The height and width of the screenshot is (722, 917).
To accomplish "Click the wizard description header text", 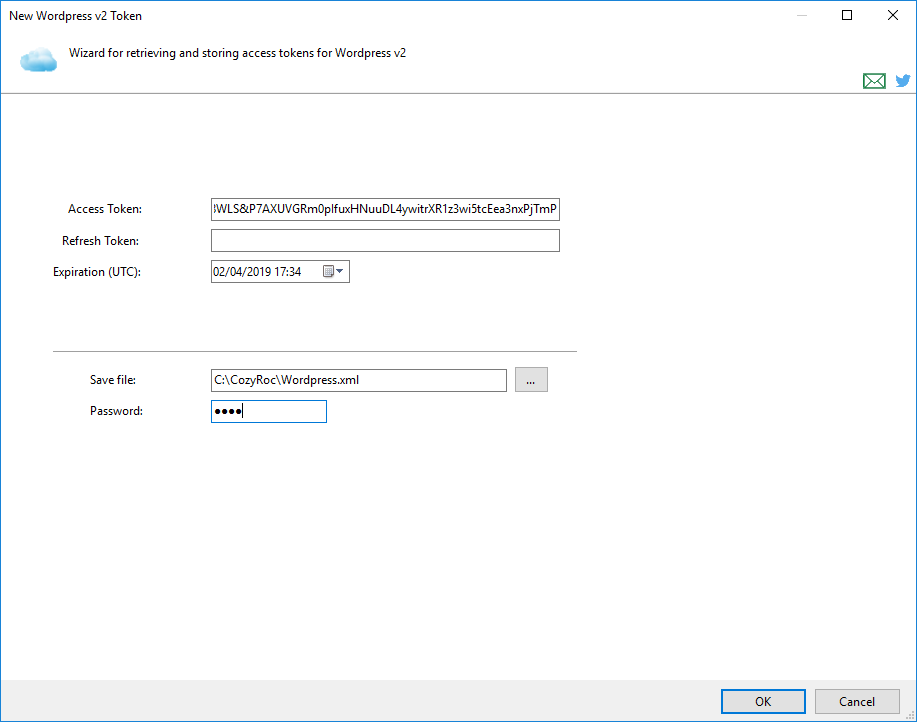I will tap(237, 53).
